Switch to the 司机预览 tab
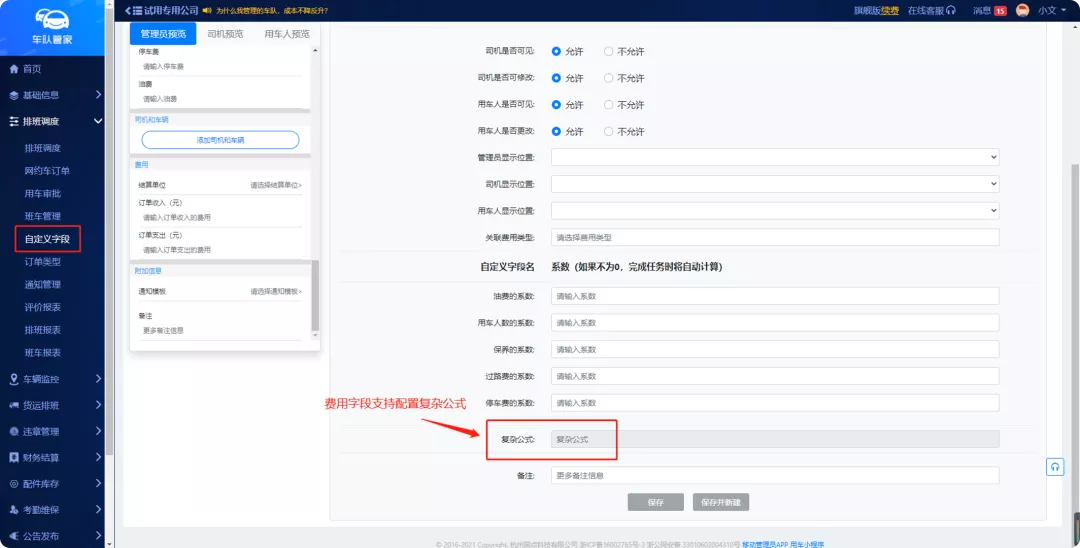Viewport: 1080px width, 548px height. (224, 34)
